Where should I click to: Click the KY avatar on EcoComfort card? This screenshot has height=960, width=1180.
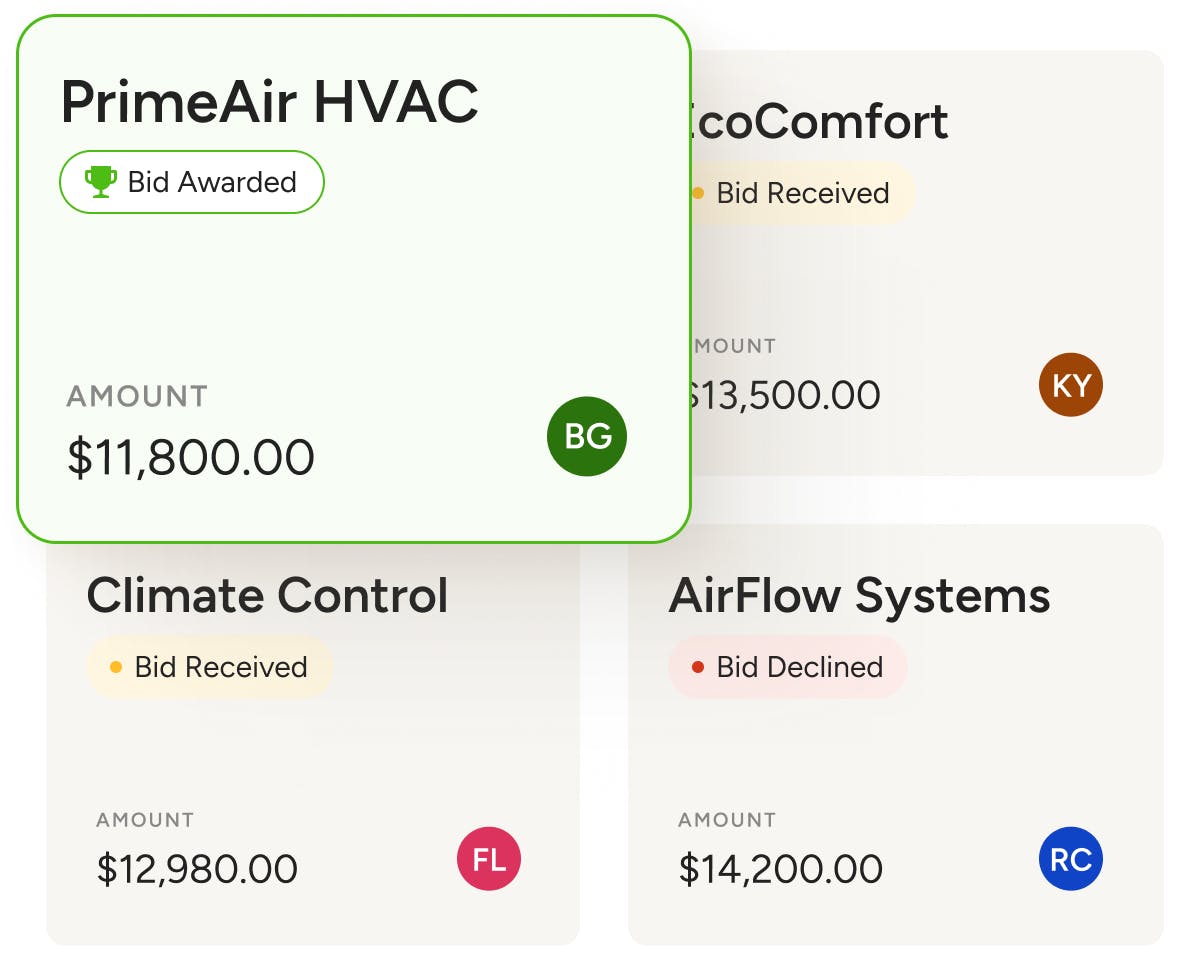[x=1070, y=385]
